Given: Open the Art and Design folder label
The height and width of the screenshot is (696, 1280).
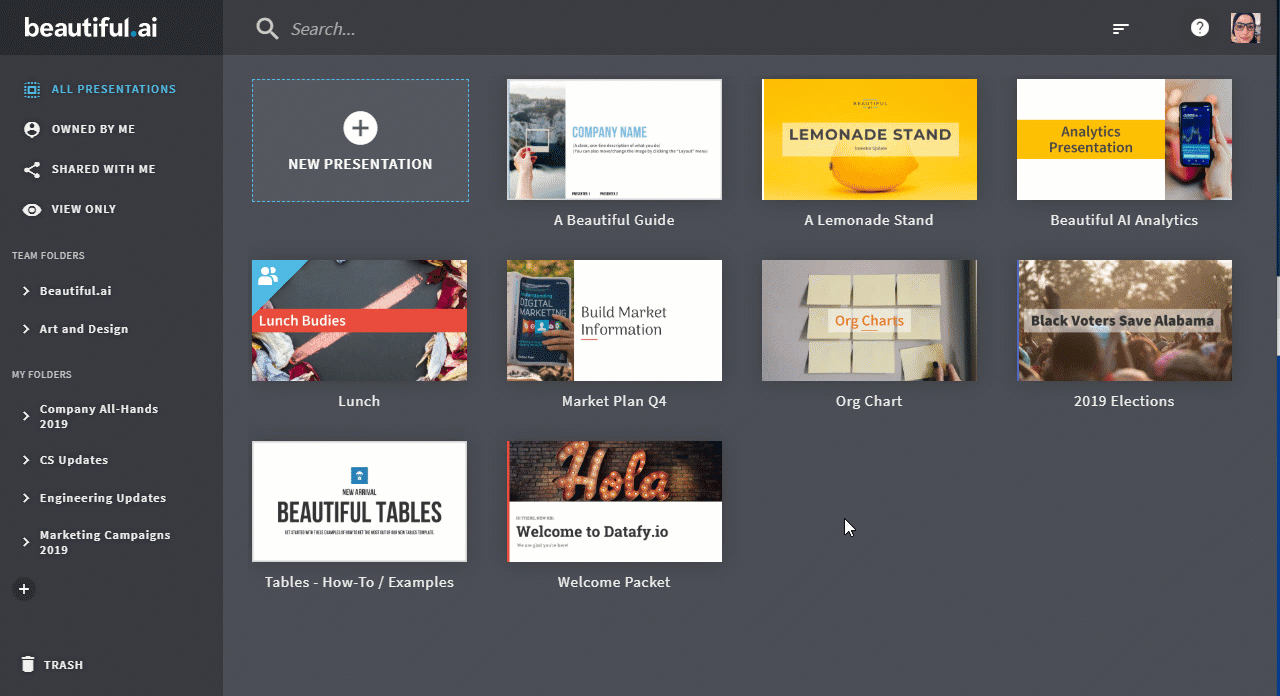Looking at the screenshot, I should (84, 329).
